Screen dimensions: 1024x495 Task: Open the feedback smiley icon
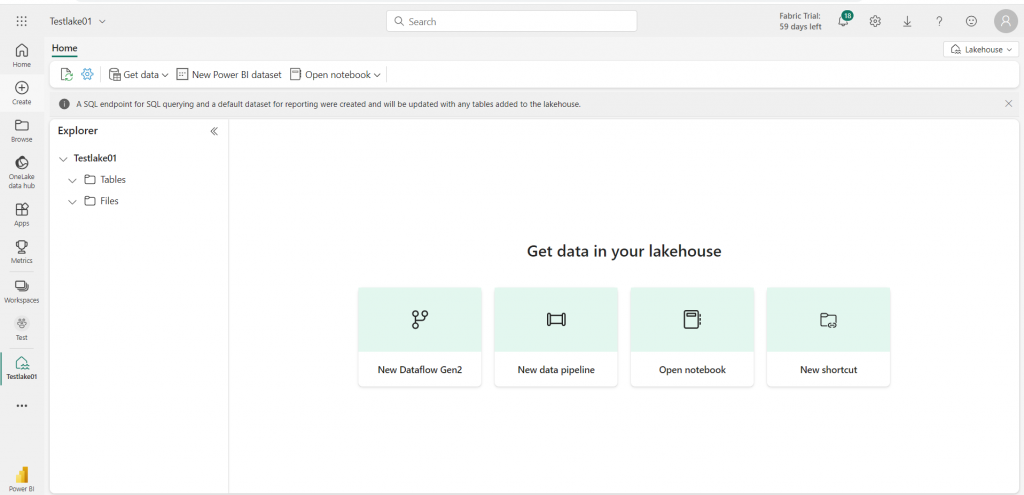click(x=971, y=22)
